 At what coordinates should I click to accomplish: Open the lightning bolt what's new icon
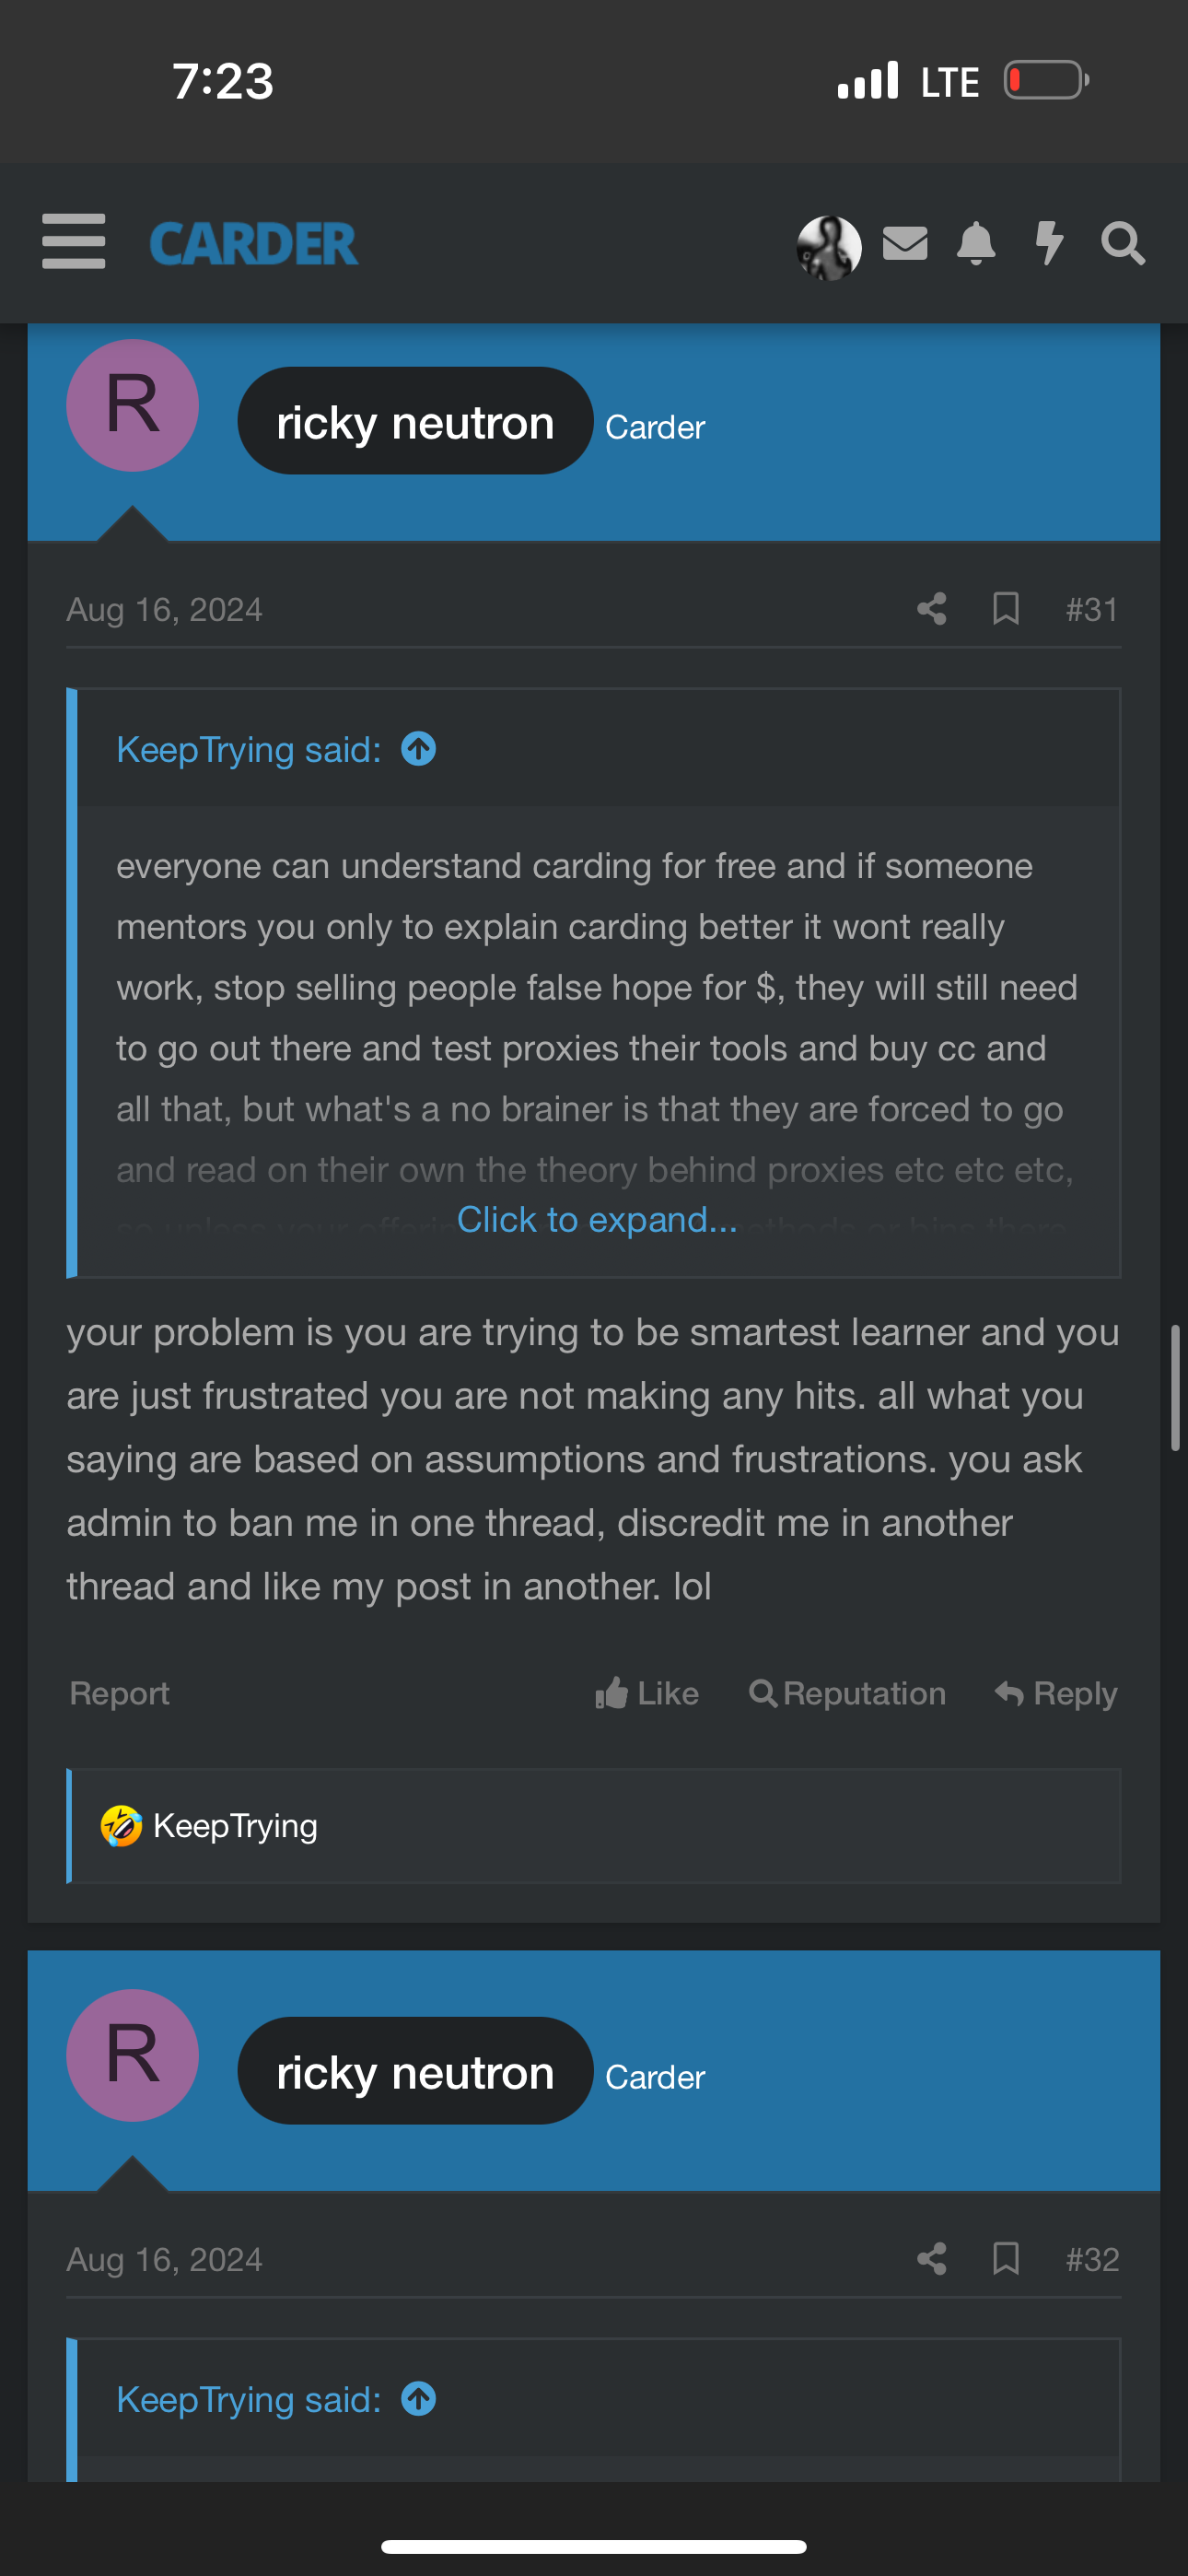1049,243
